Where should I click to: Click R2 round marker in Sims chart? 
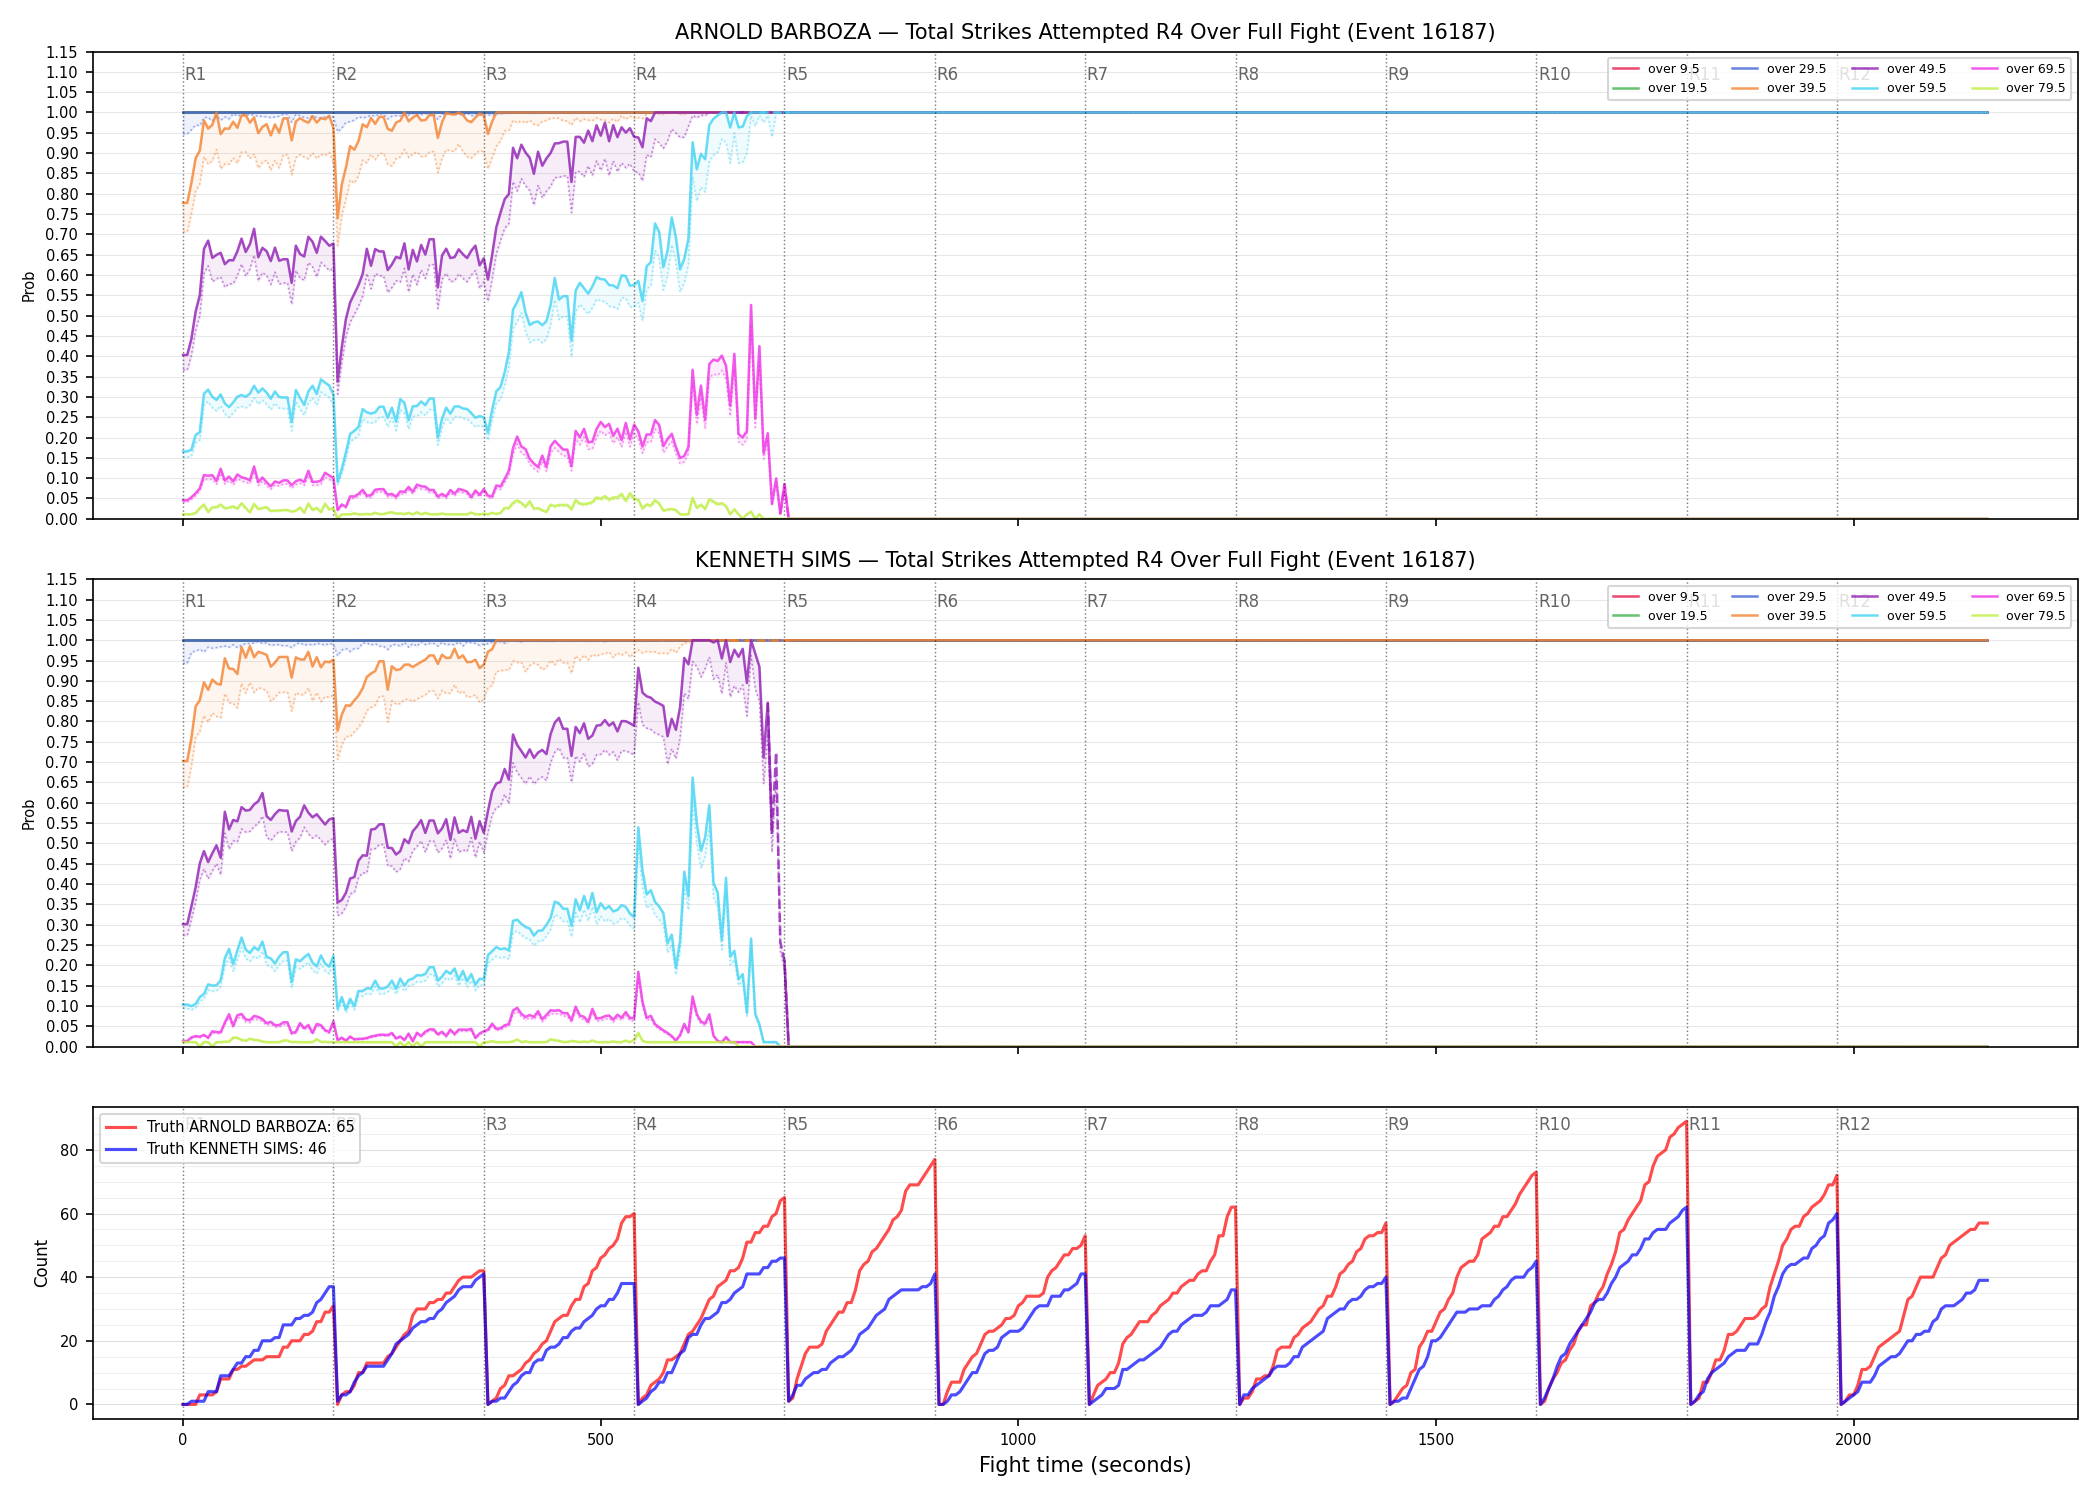pos(346,601)
